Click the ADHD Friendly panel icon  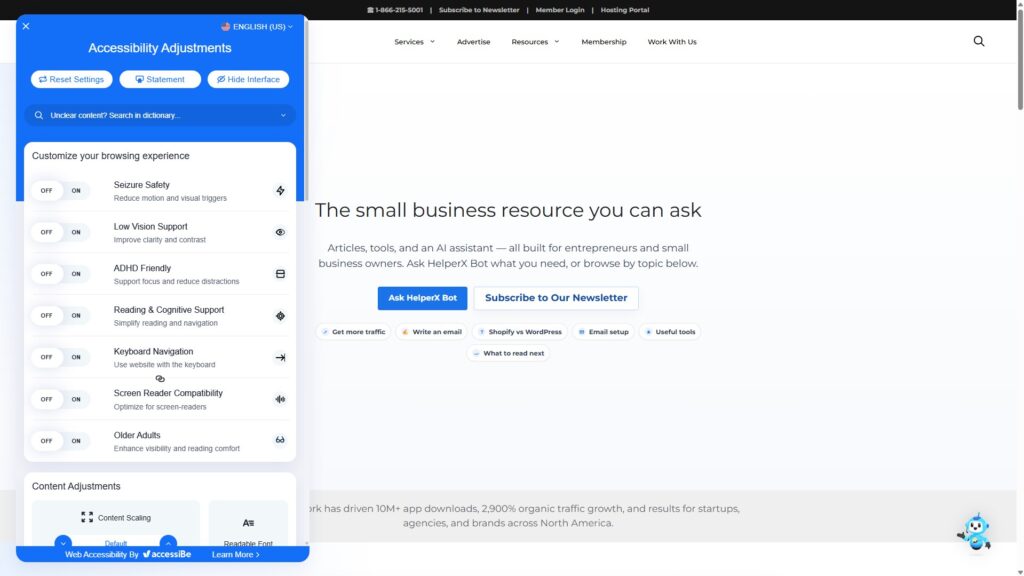click(280, 274)
